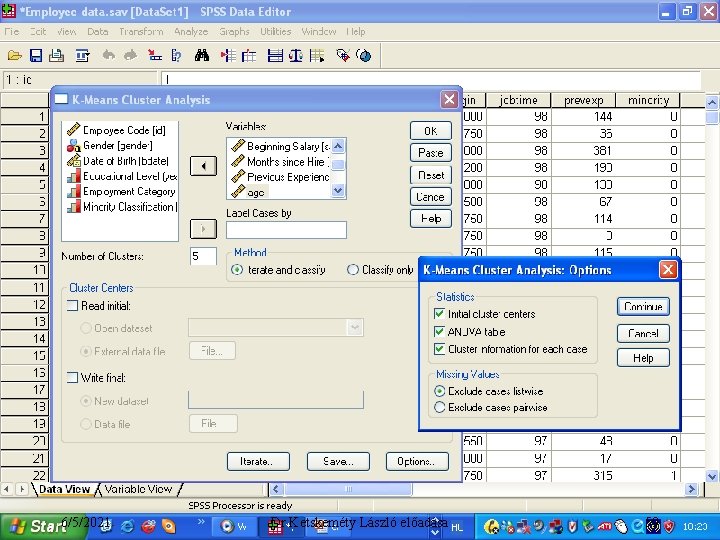Click the Use Sets toolbar icon
The height and width of the screenshot is (540, 720).
click(x=364, y=56)
